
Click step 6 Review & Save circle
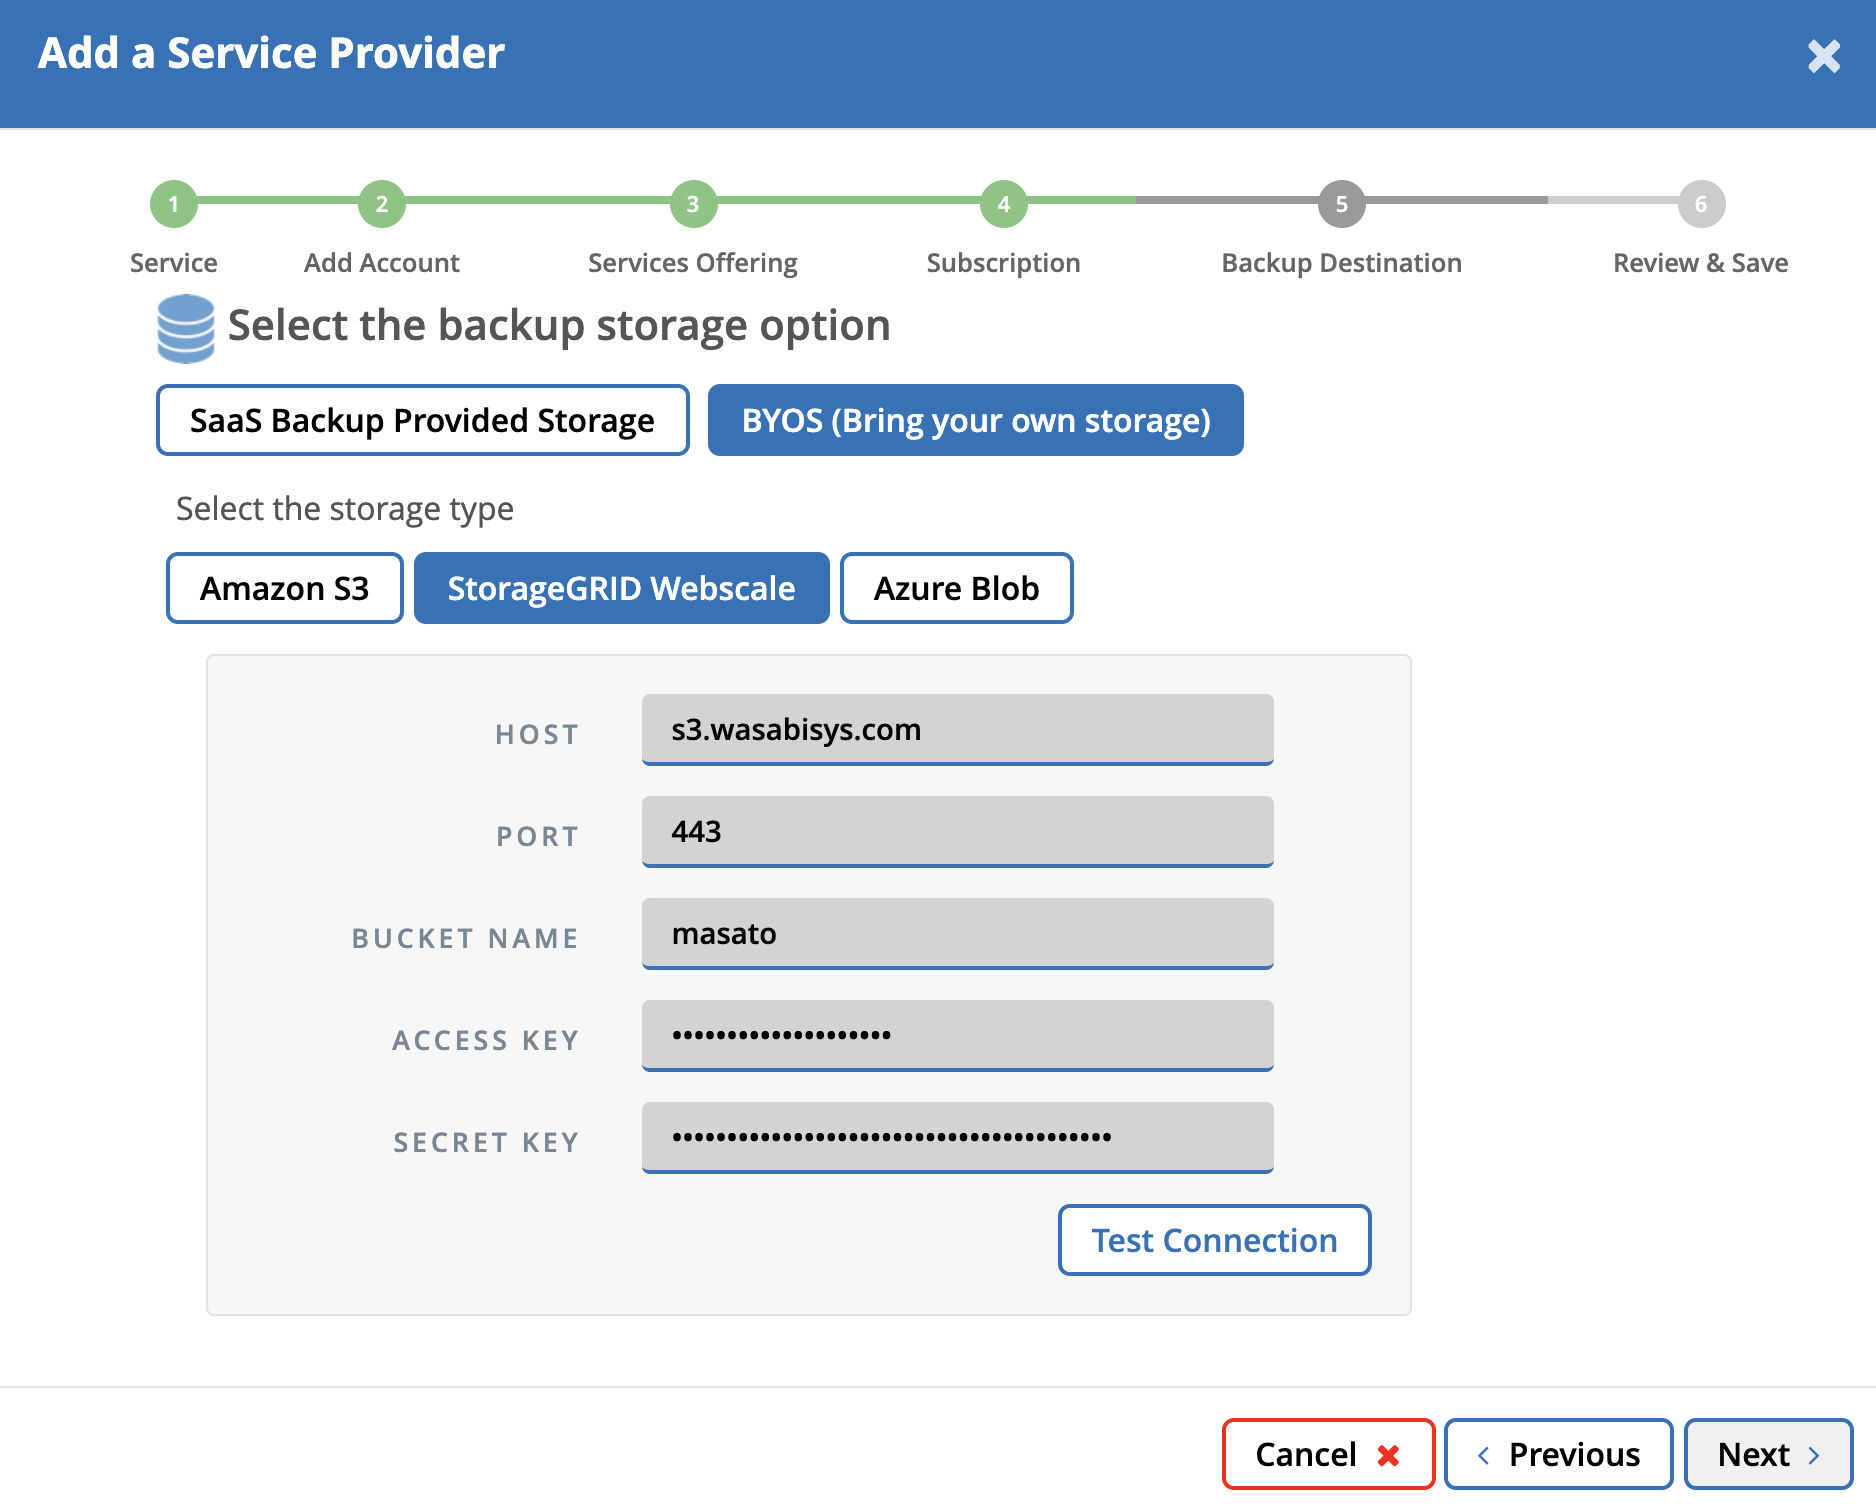pyautogui.click(x=1701, y=204)
